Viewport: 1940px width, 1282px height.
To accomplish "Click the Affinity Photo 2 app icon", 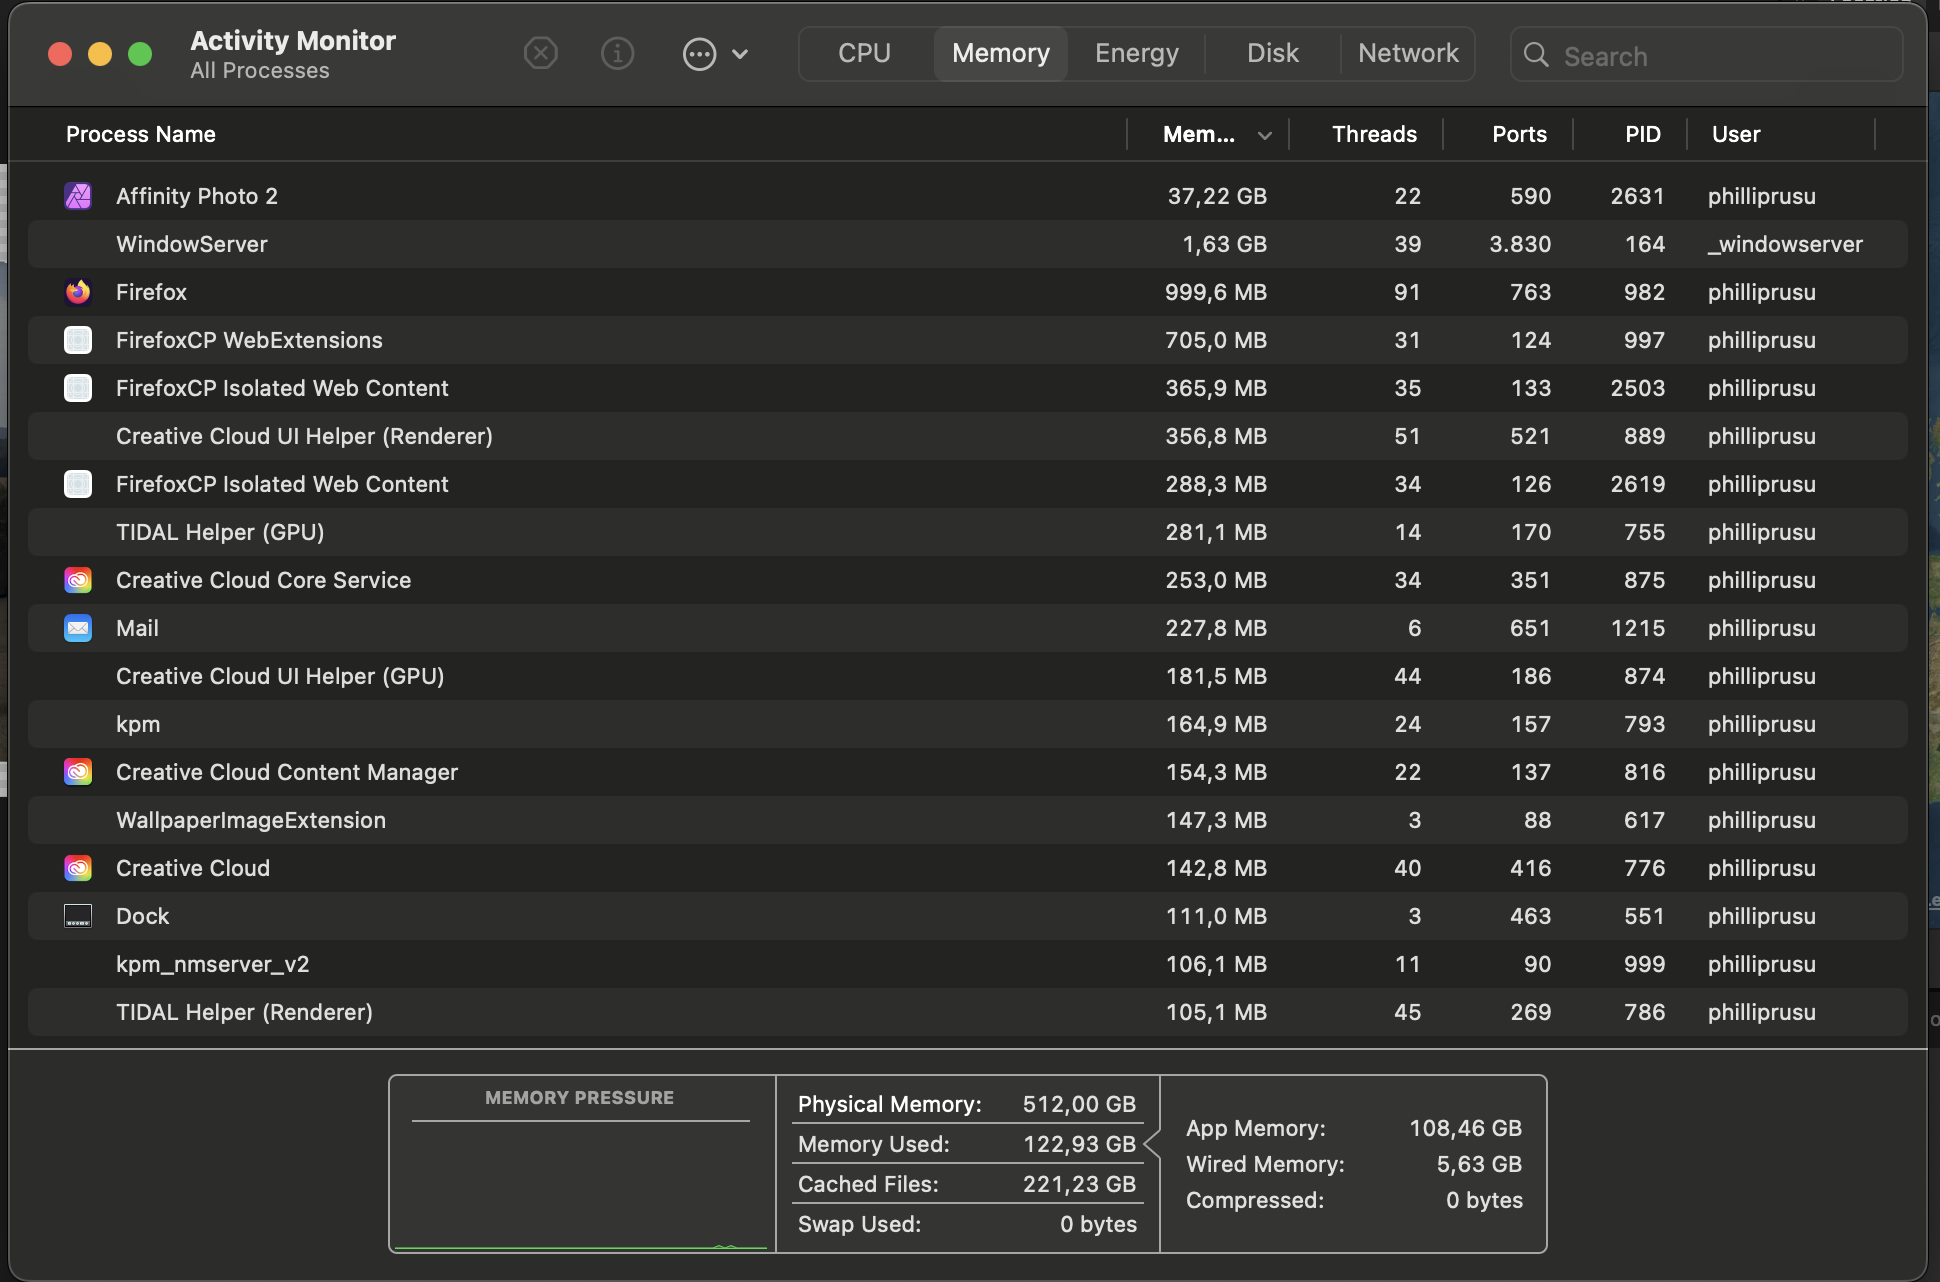I will (x=78, y=196).
